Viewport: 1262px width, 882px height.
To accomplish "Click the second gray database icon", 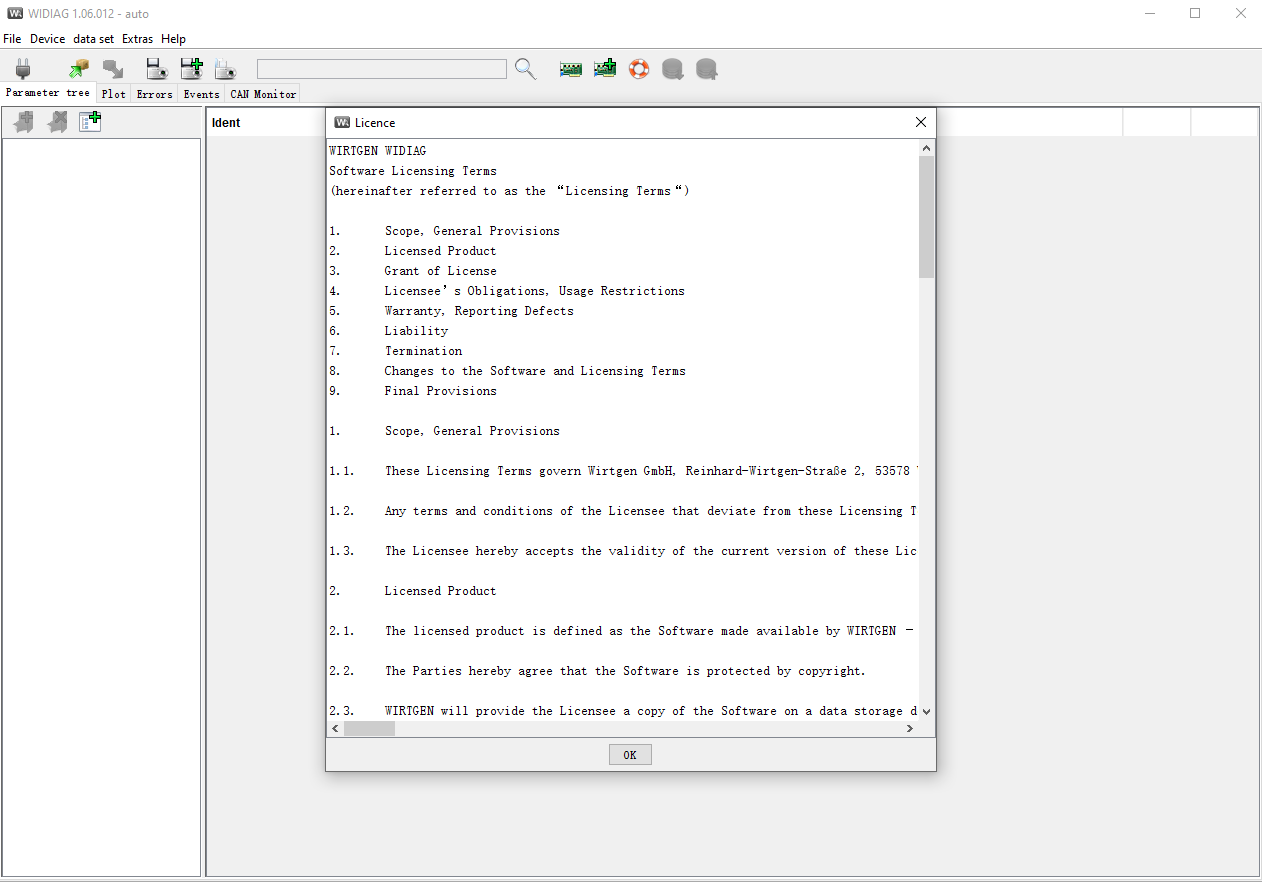I will [x=707, y=69].
